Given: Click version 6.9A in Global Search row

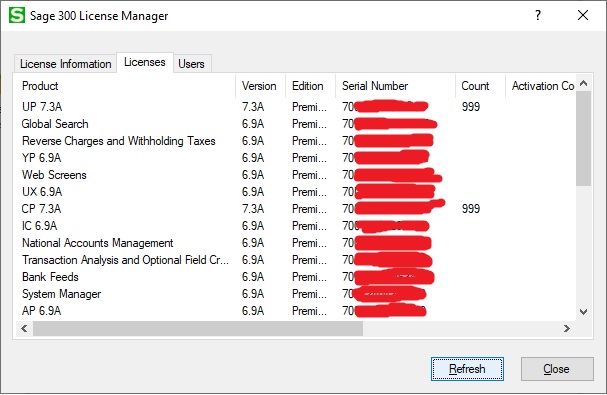Looking at the screenshot, I should click(253, 124).
